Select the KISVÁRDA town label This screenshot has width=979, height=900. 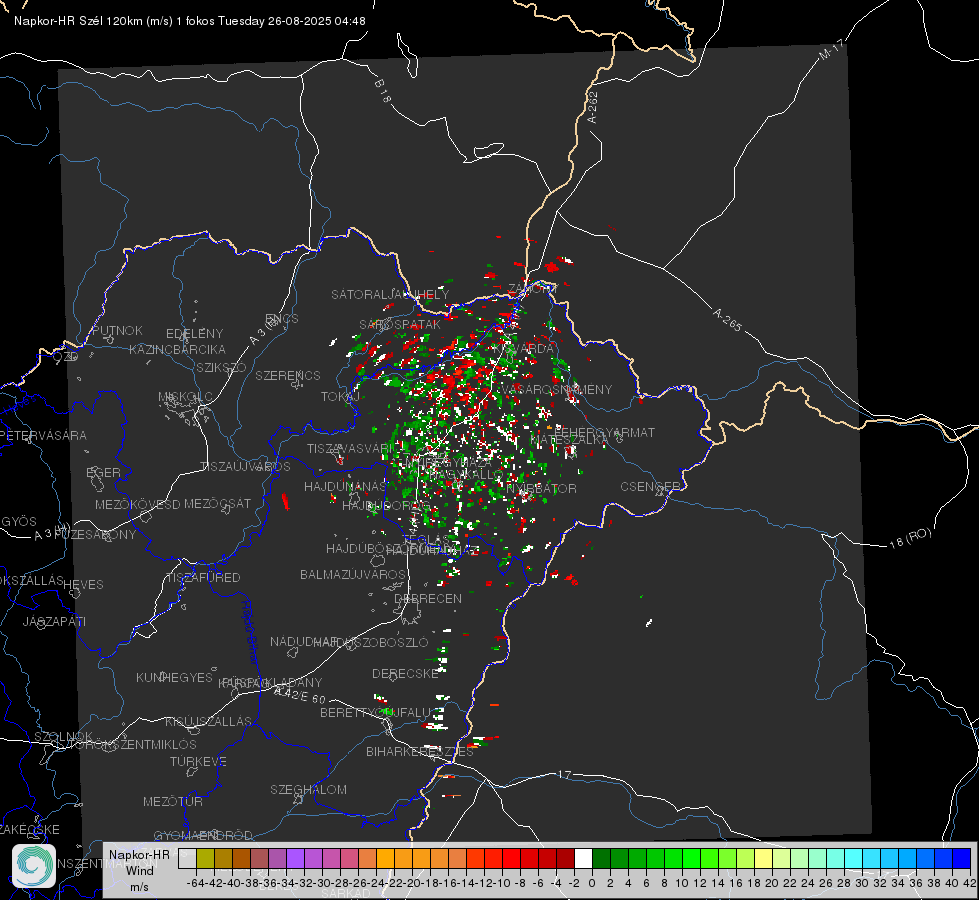coord(523,349)
